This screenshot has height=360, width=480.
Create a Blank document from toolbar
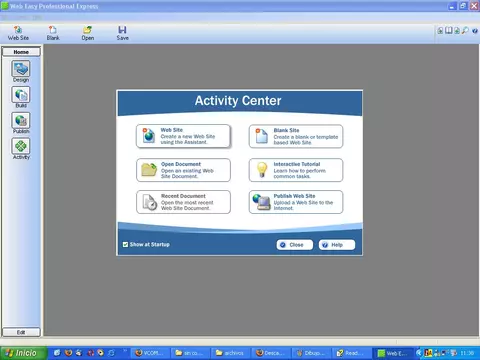pos(53,33)
